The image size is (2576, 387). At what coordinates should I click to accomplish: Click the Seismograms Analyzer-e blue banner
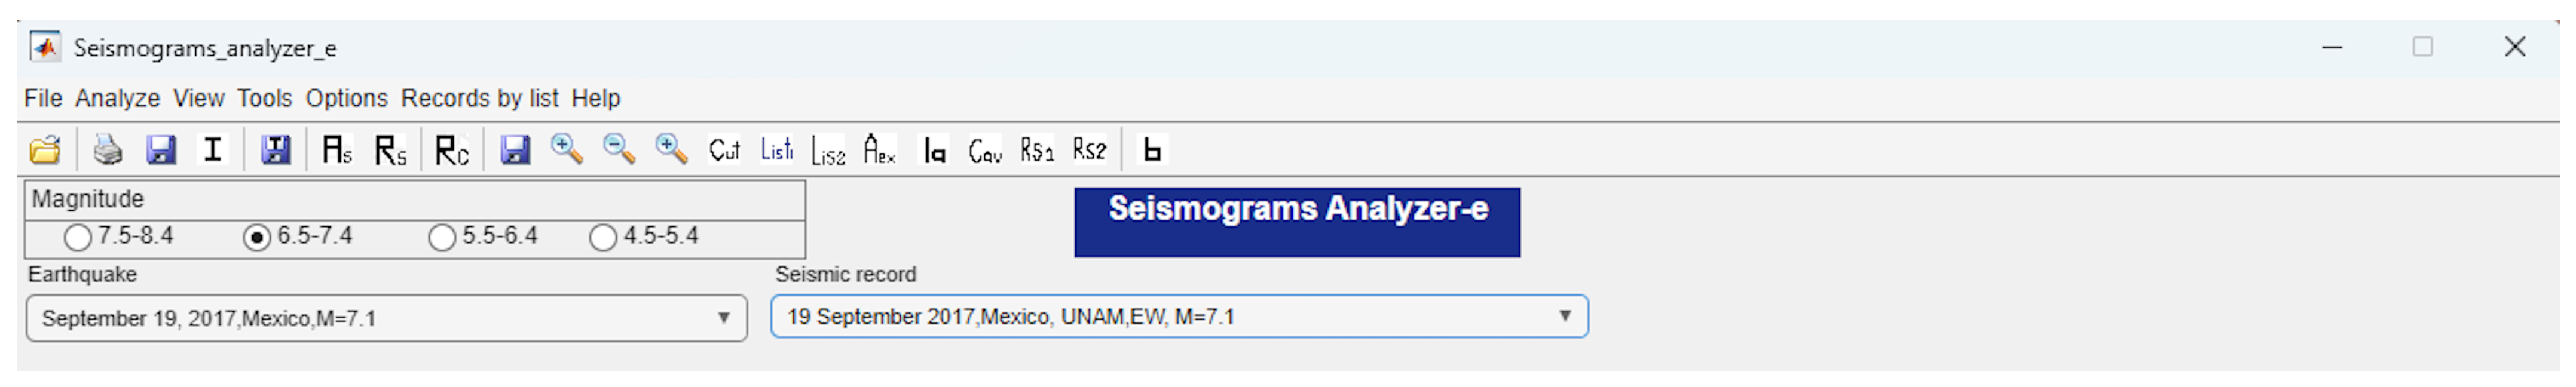[x=1298, y=223]
